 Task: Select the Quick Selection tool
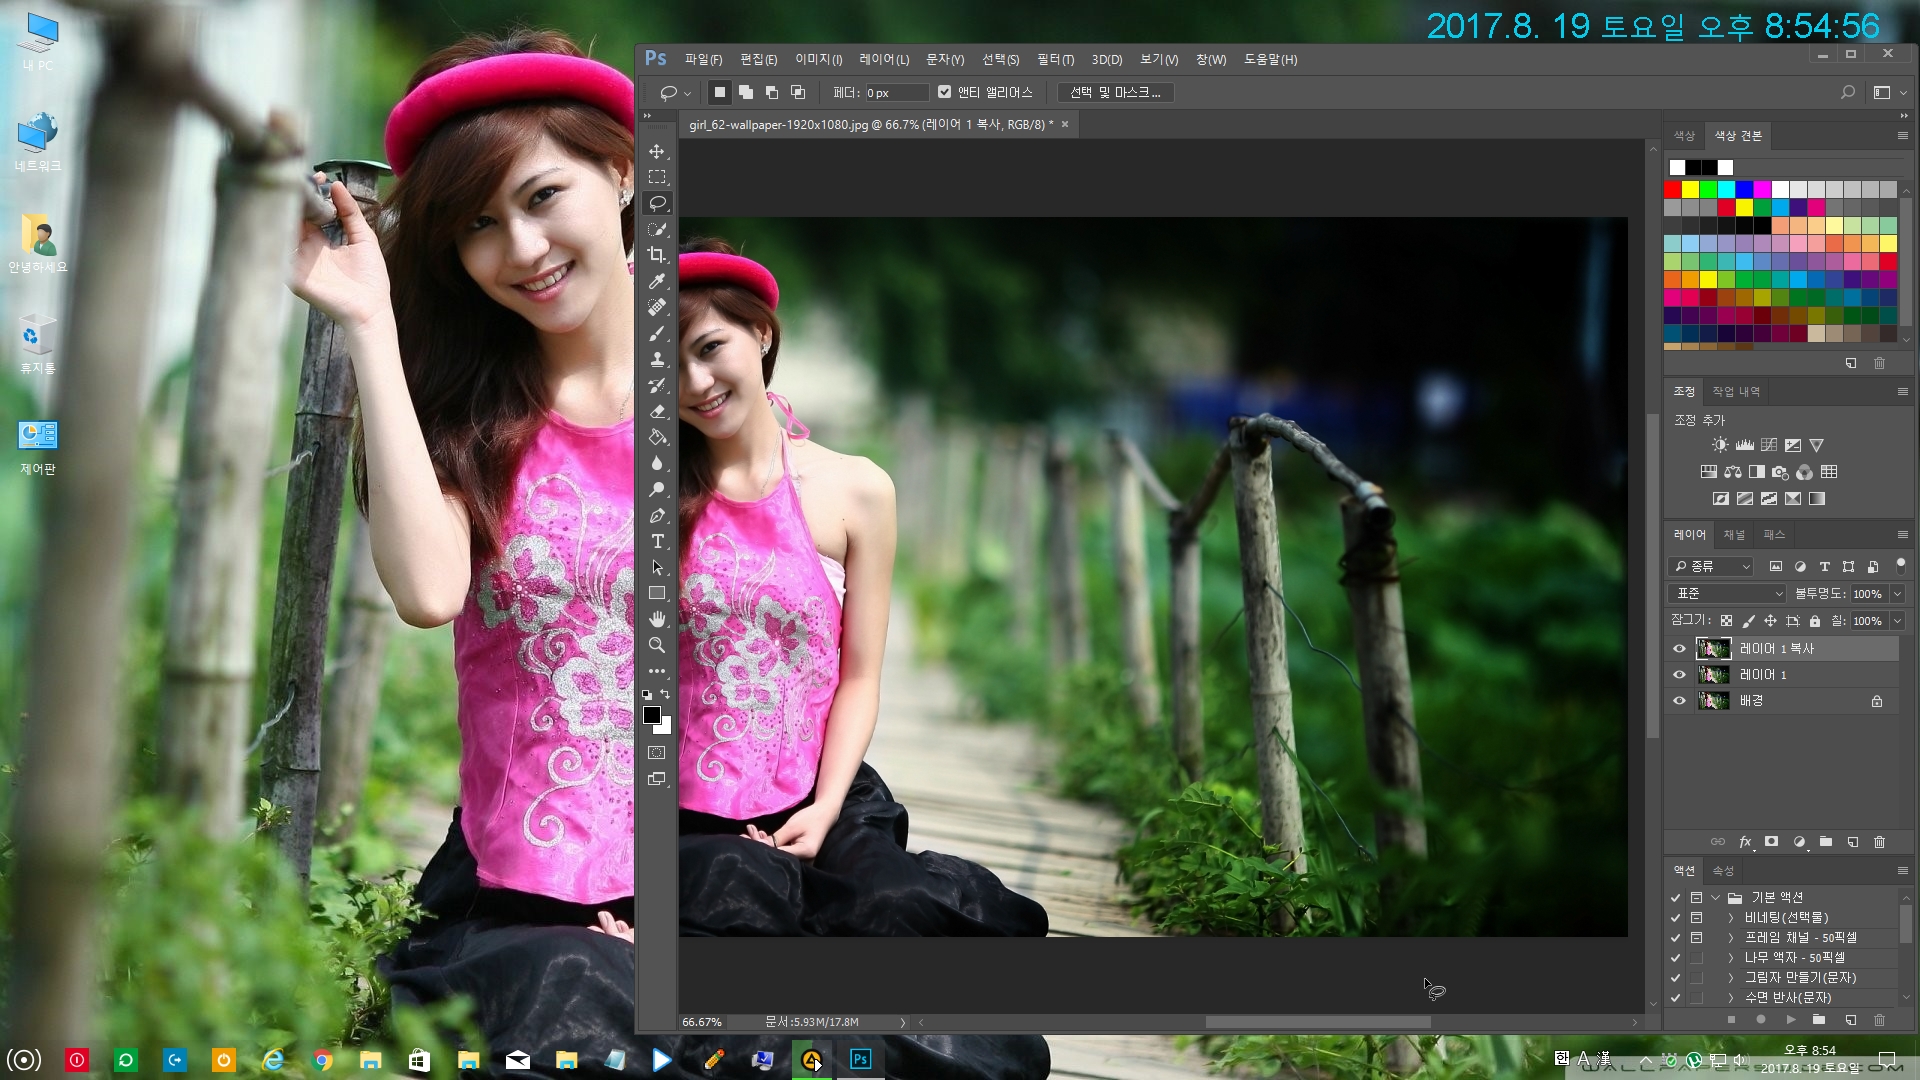click(657, 229)
